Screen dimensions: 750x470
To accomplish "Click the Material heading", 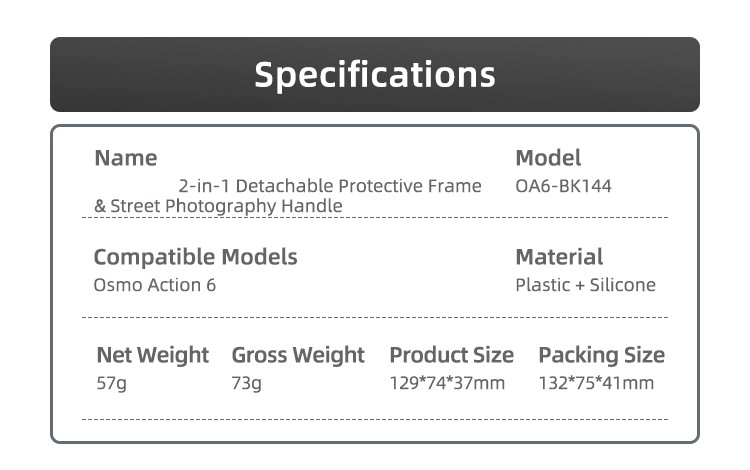I will 559,257.
